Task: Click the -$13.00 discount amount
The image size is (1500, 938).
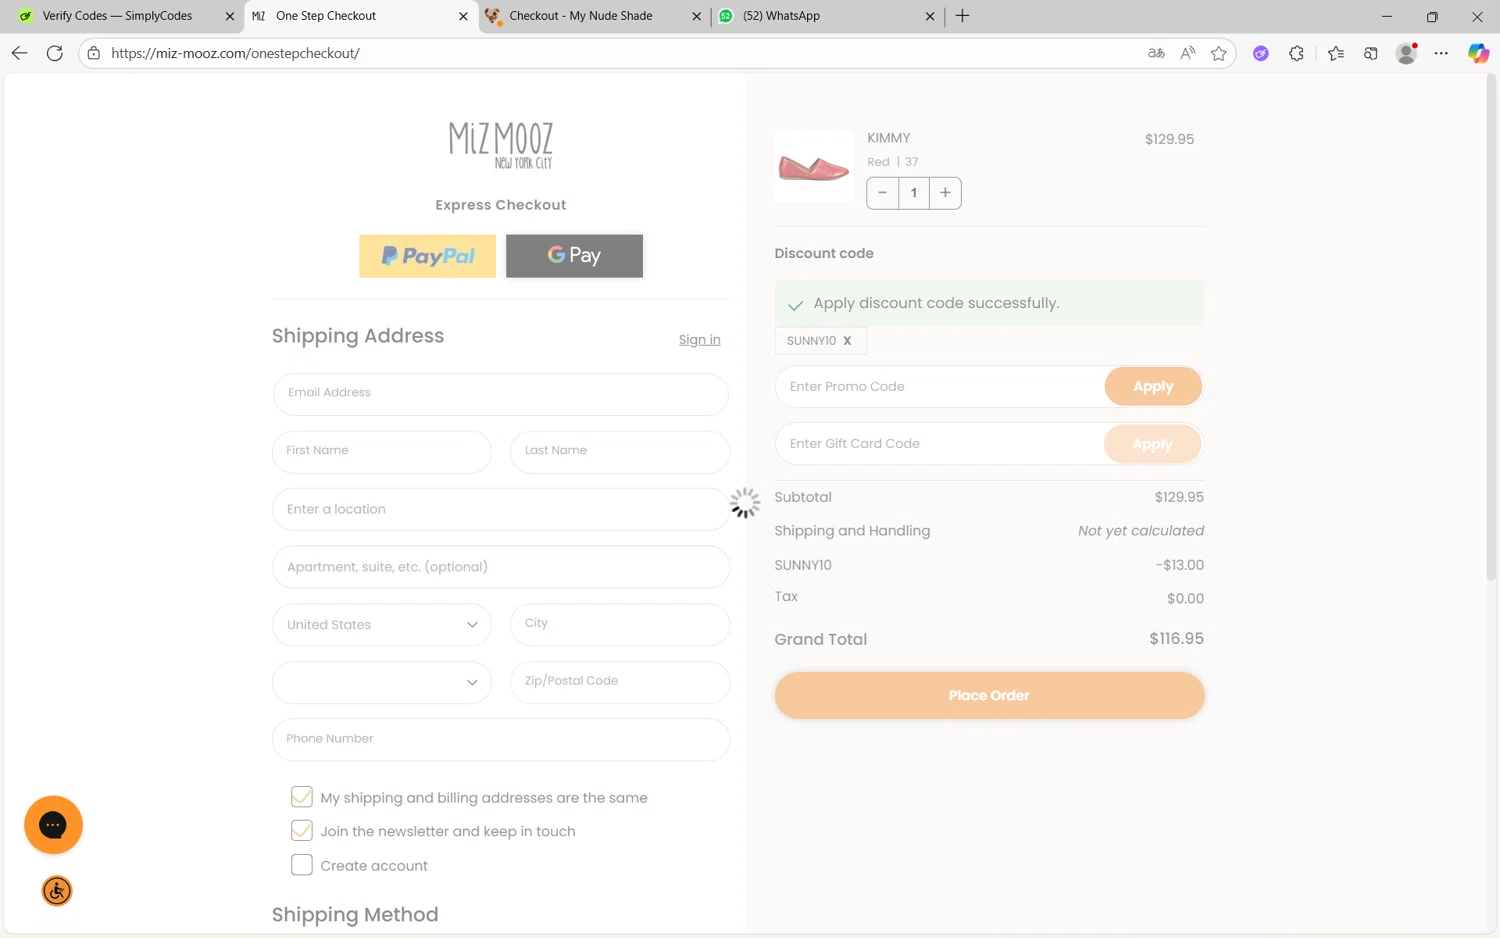Action: coord(1179,565)
